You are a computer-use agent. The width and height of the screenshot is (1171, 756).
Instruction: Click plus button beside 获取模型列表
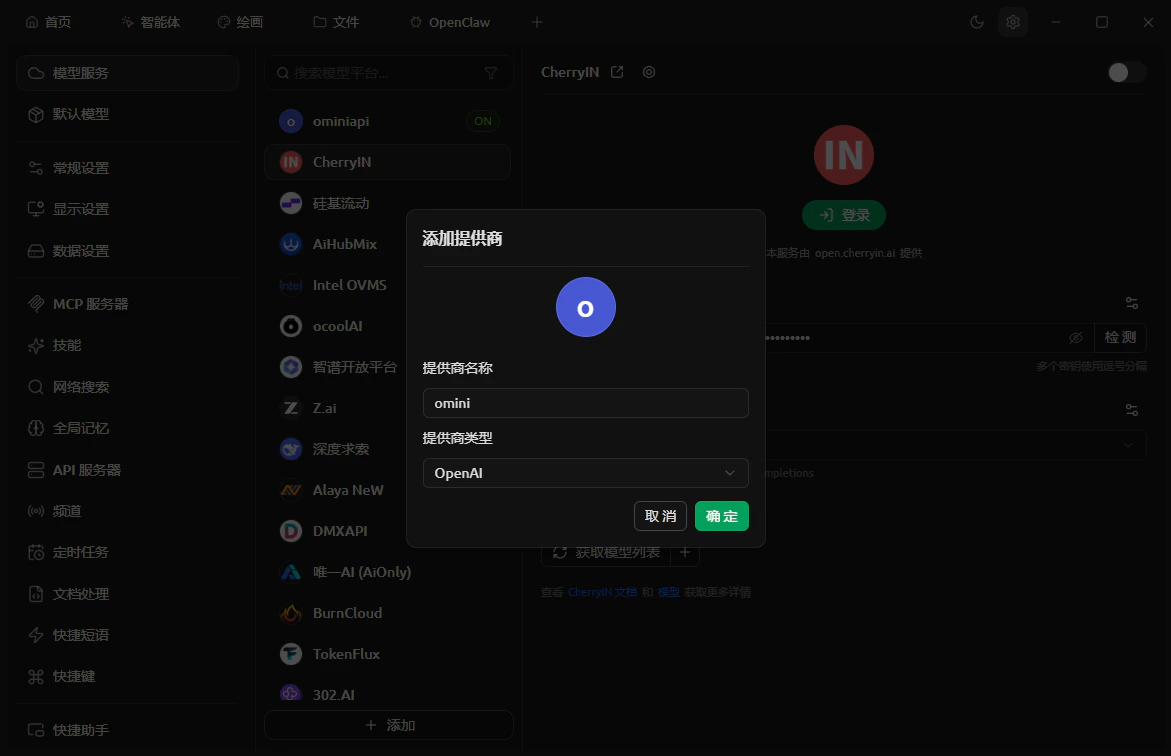(x=685, y=553)
